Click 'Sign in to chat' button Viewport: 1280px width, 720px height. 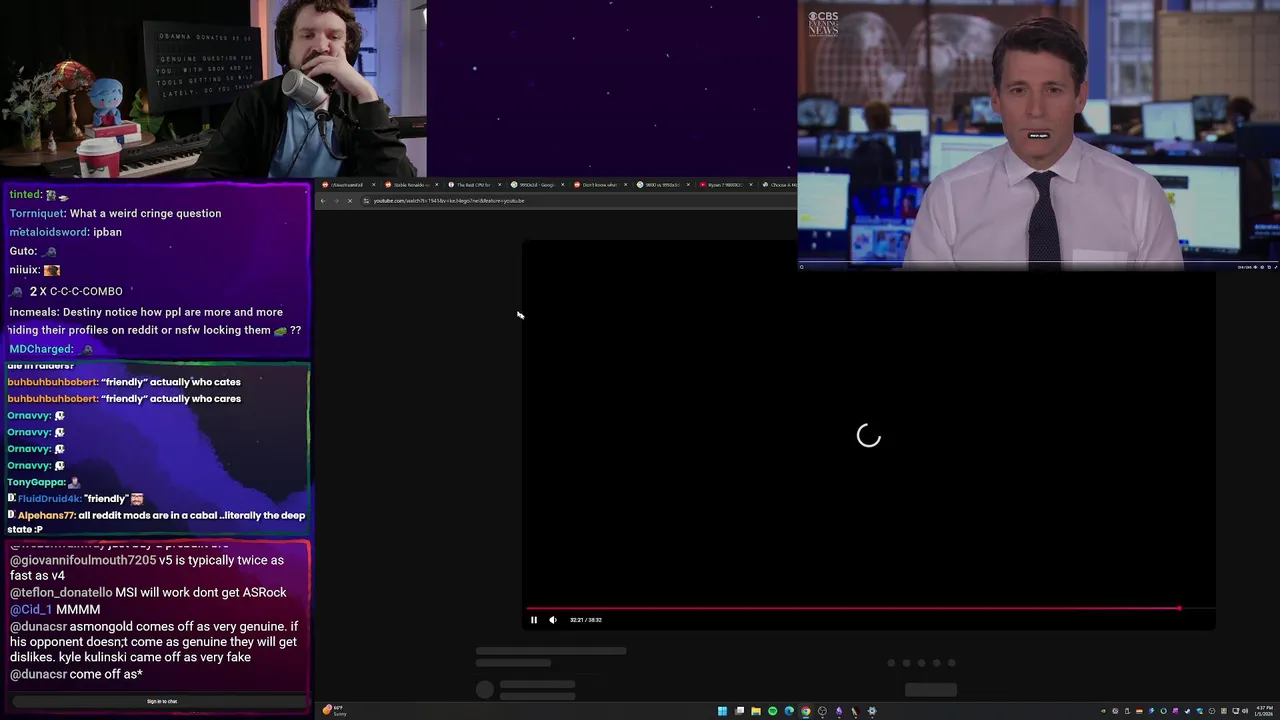(x=162, y=701)
